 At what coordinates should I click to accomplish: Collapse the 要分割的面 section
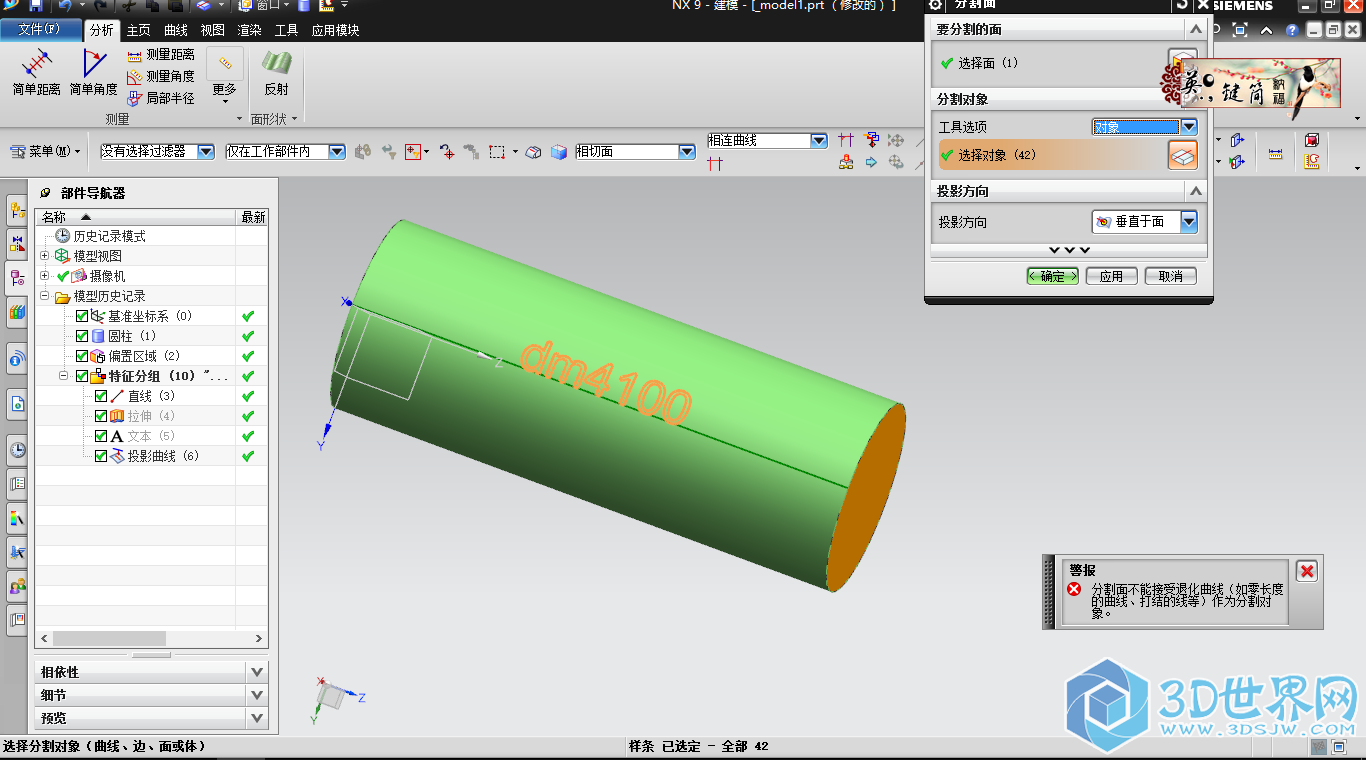tap(1195, 30)
